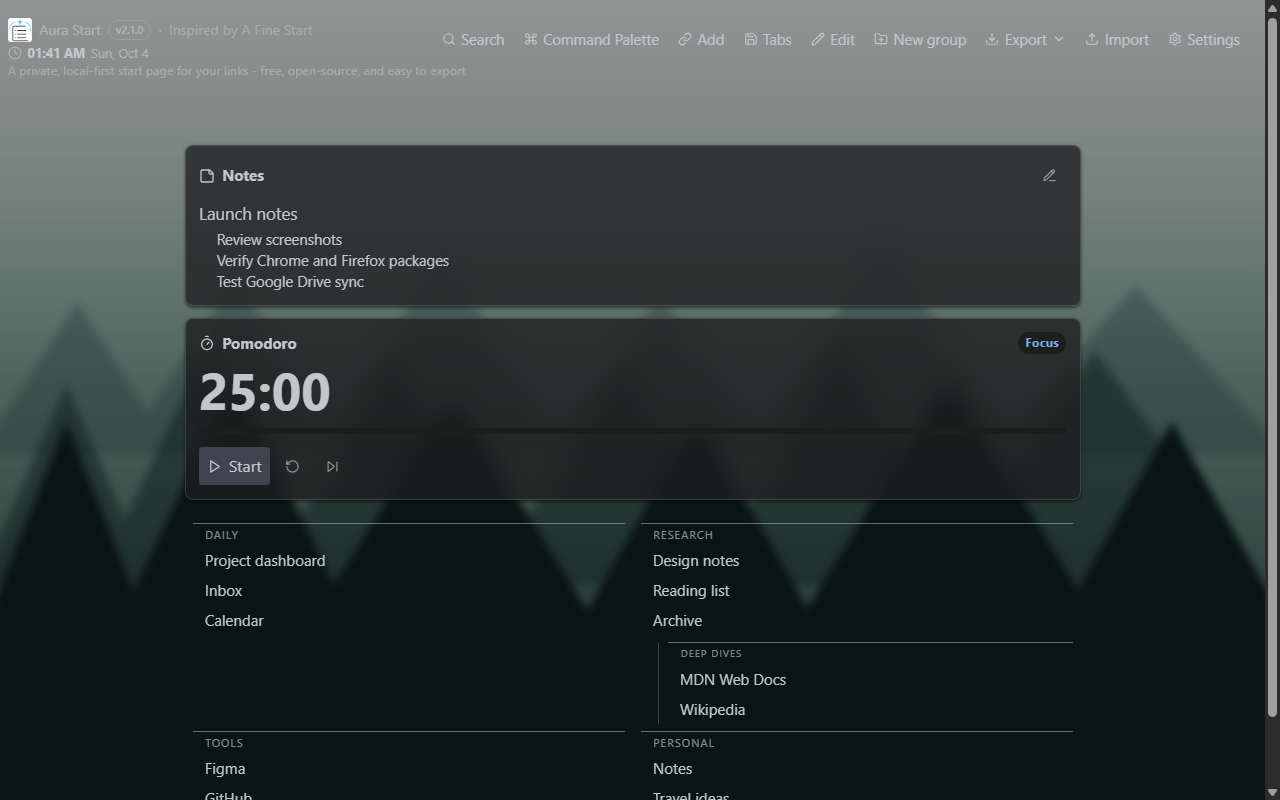Open the Notes link under Personal
The width and height of the screenshot is (1280, 800).
click(x=672, y=769)
